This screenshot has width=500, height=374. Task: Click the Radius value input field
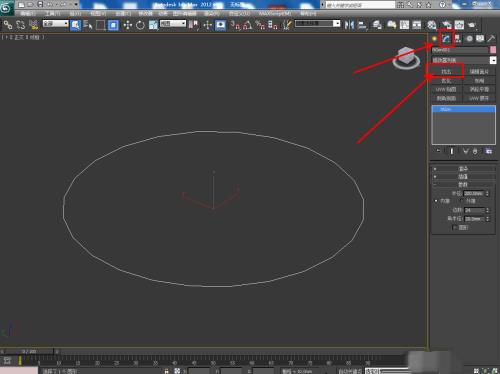[474, 194]
